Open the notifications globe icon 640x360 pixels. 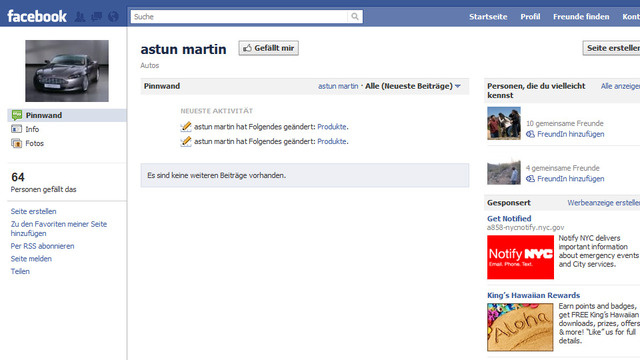113,17
